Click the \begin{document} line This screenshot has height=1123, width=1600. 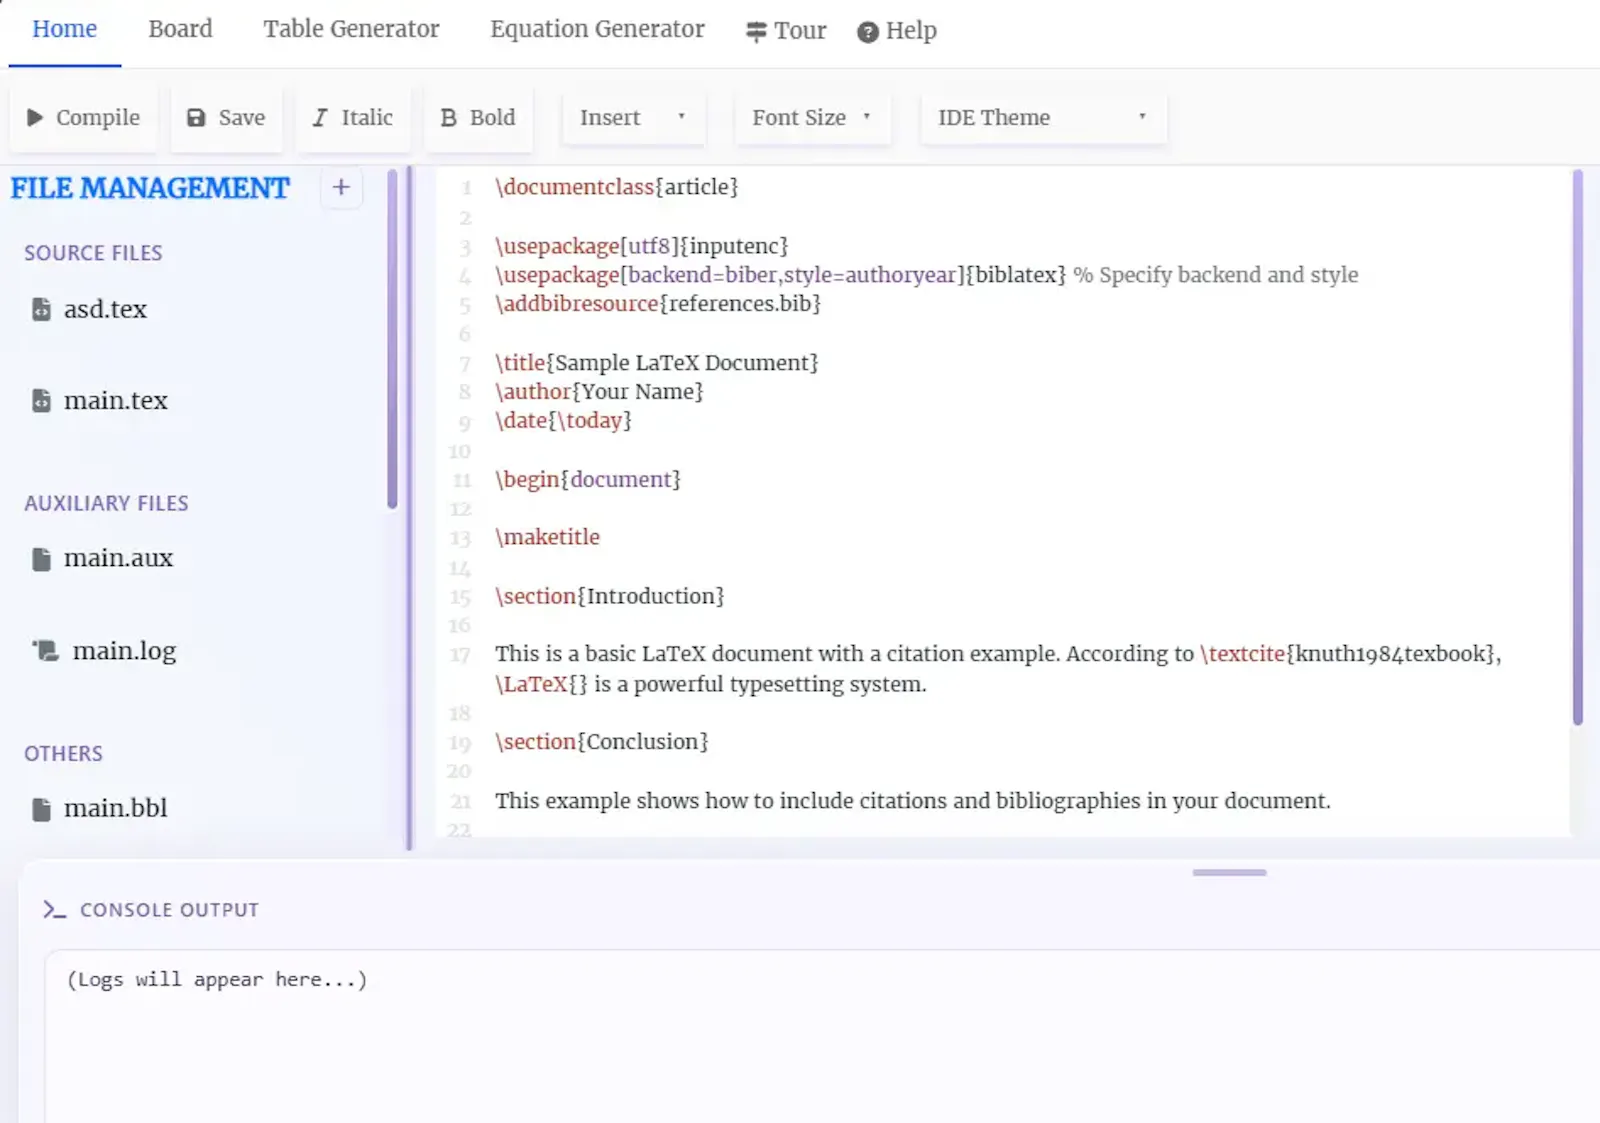(587, 480)
